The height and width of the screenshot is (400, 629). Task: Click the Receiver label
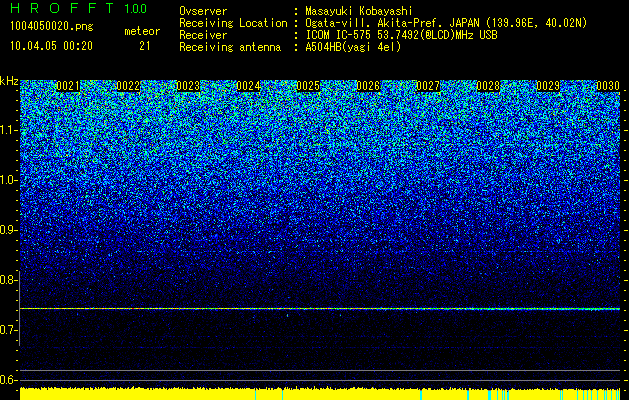pos(203,35)
